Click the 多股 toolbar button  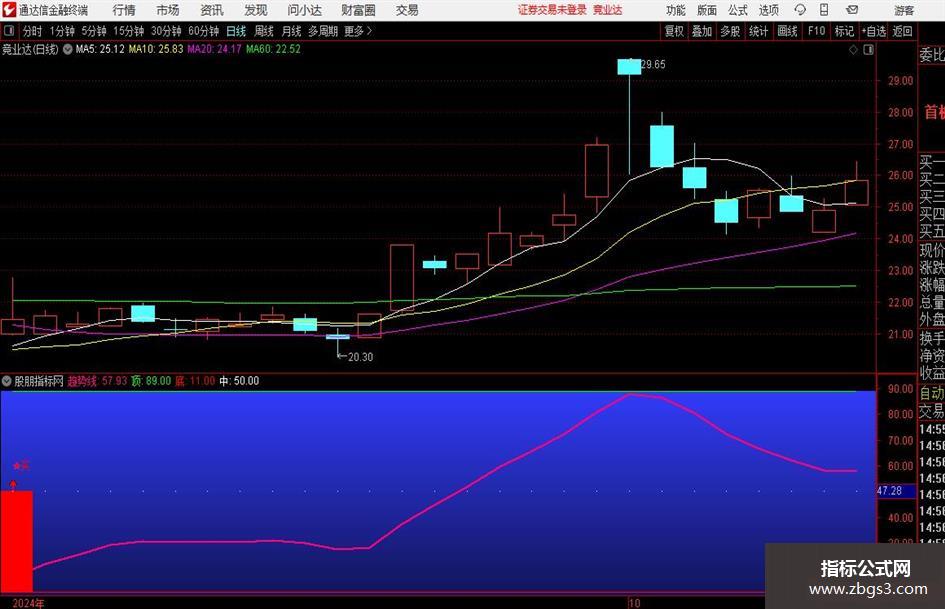click(730, 31)
